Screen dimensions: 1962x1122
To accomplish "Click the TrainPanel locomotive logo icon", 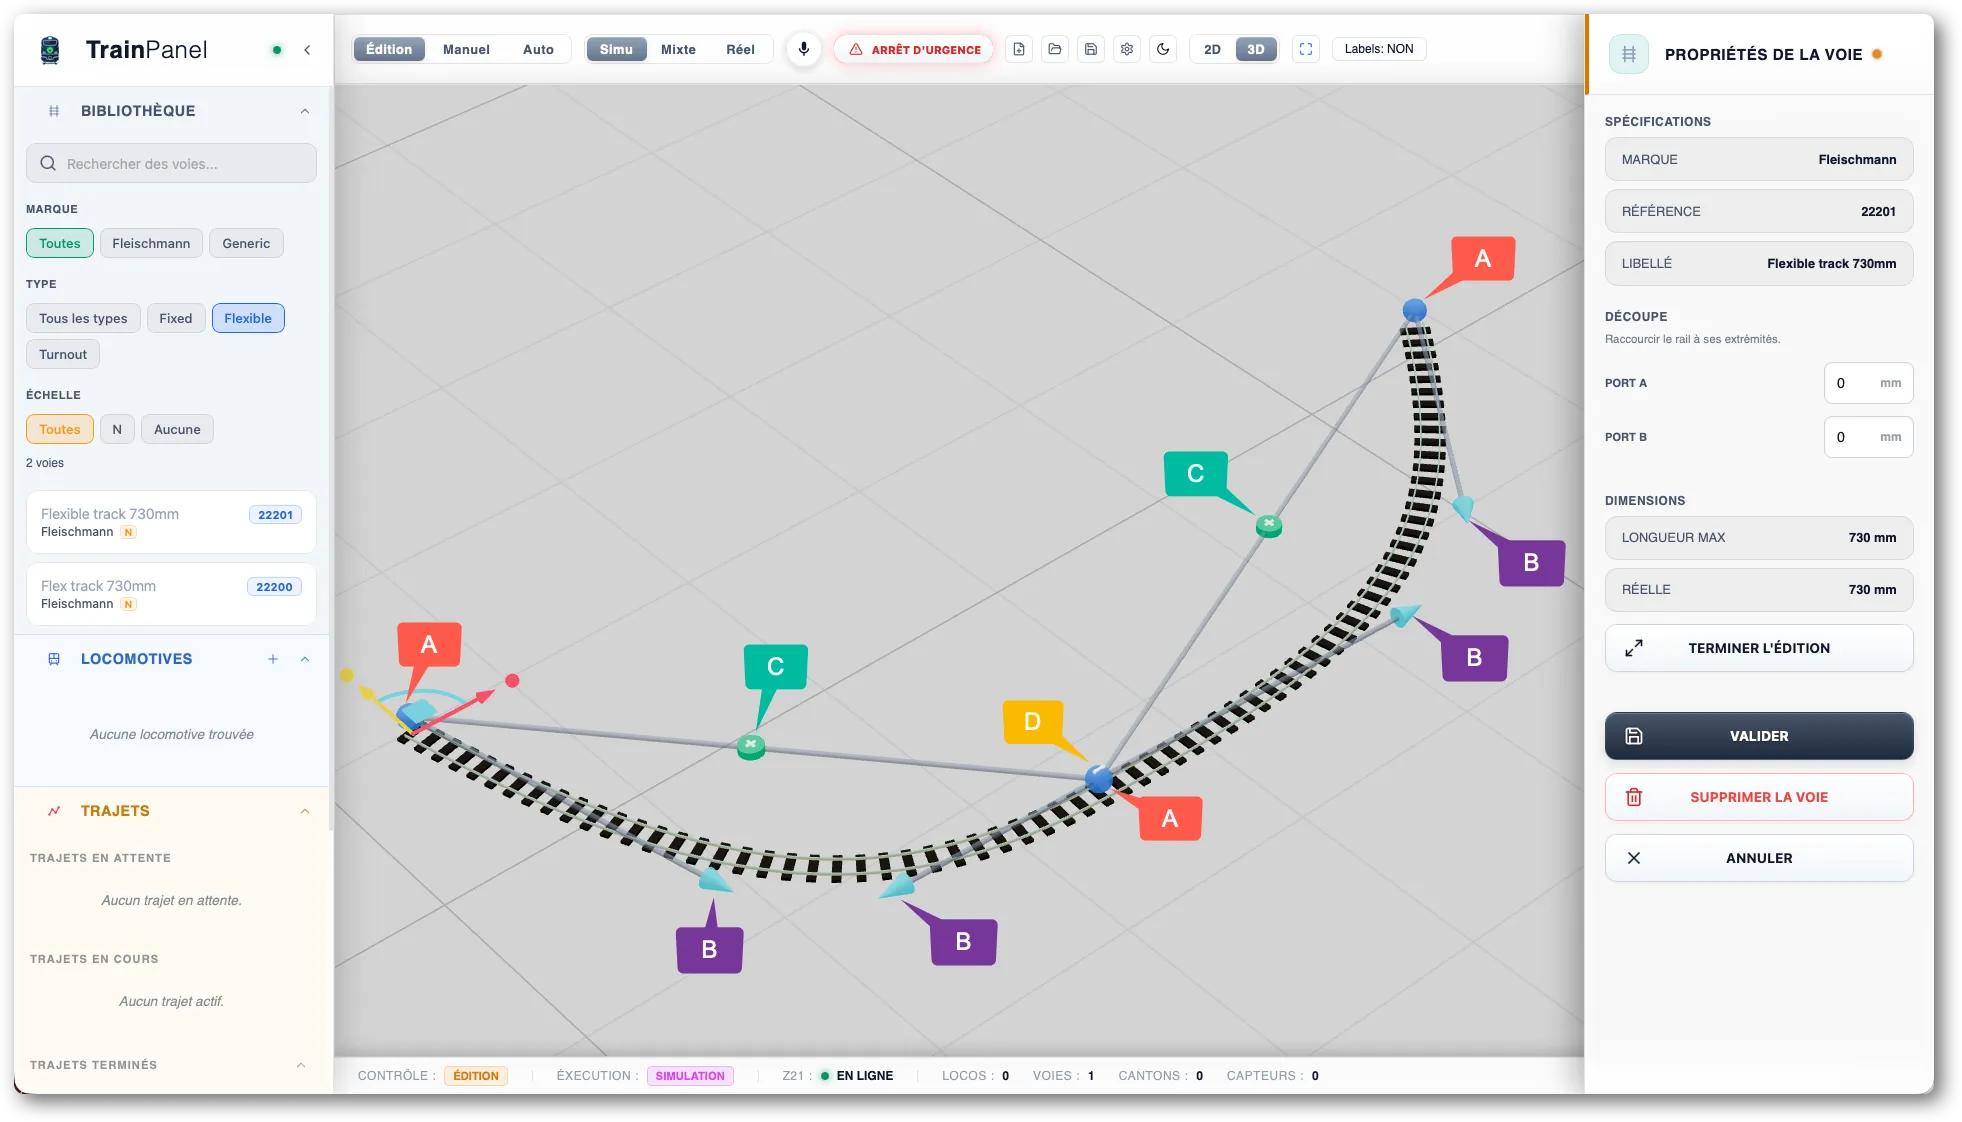I will click(x=50, y=50).
